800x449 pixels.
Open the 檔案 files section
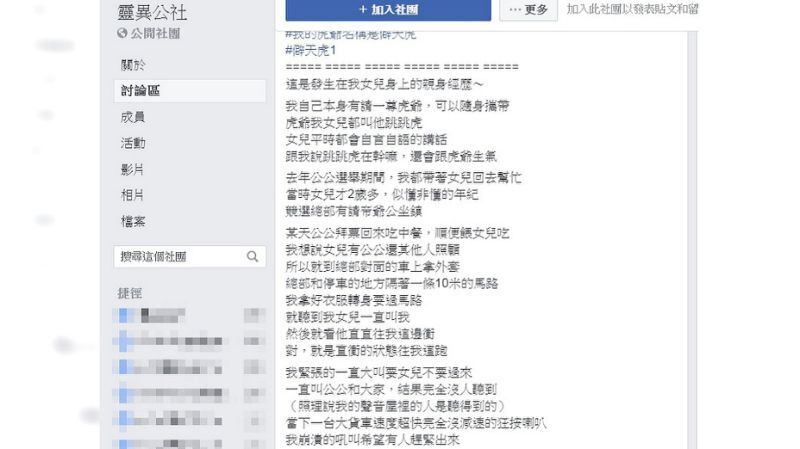pos(133,221)
